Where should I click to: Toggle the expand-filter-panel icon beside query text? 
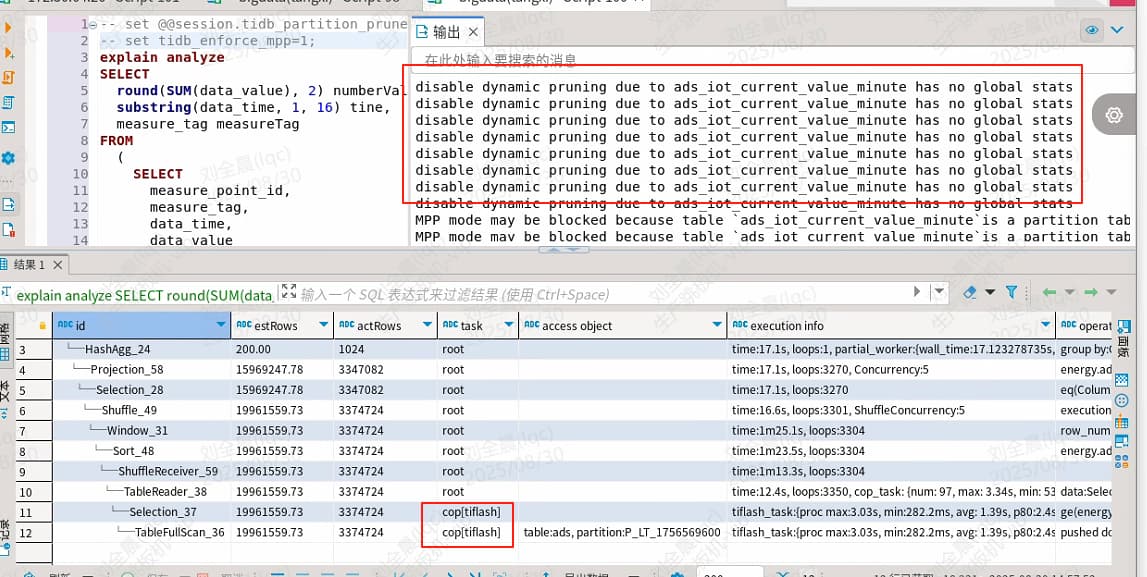click(x=289, y=293)
